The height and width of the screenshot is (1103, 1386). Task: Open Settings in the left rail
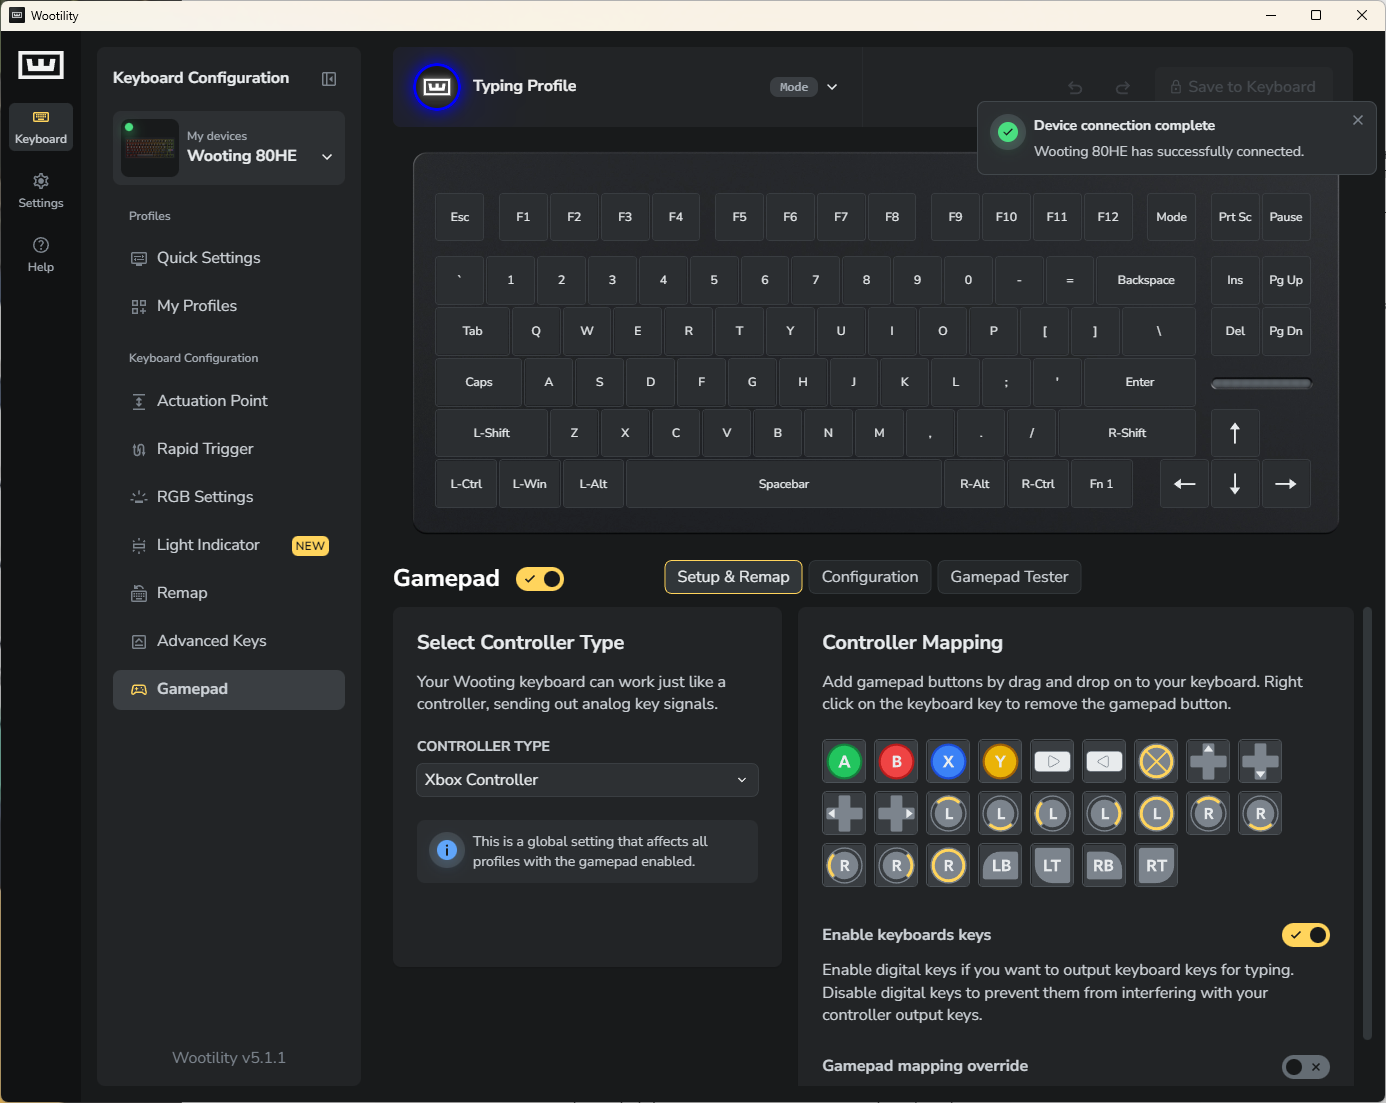41,191
